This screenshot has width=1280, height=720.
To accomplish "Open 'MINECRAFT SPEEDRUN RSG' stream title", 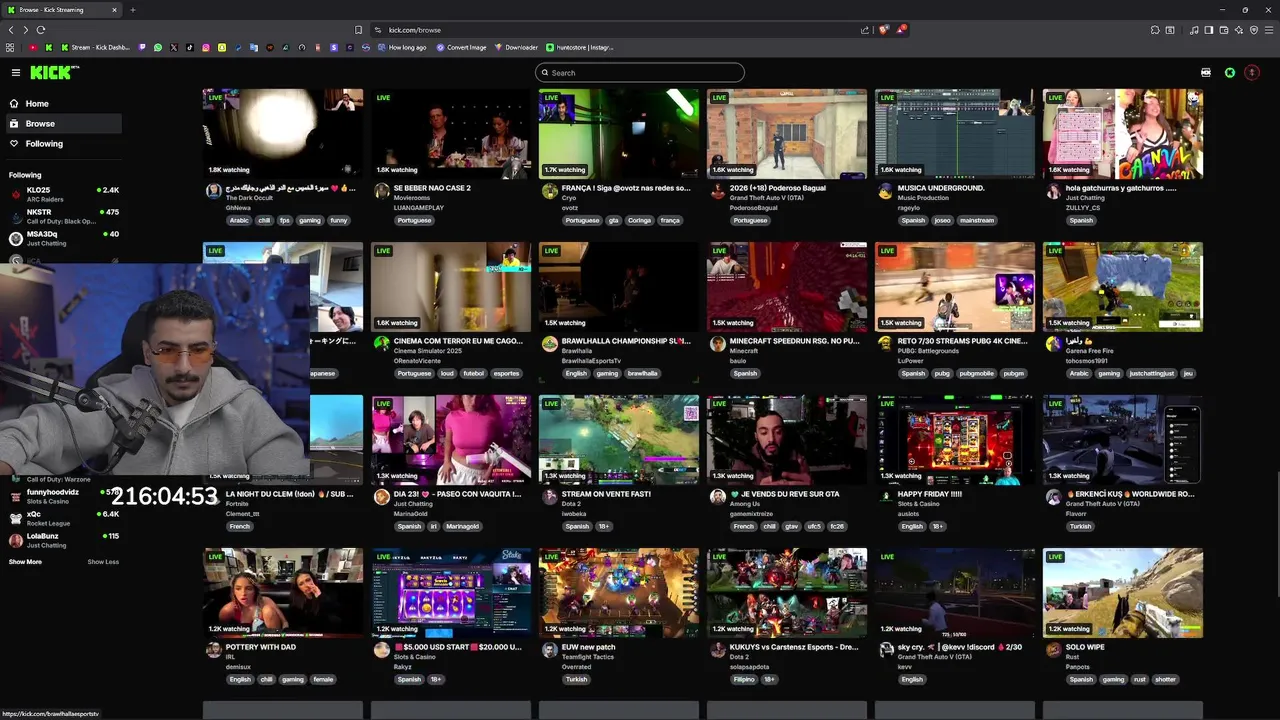I will click(x=794, y=341).
